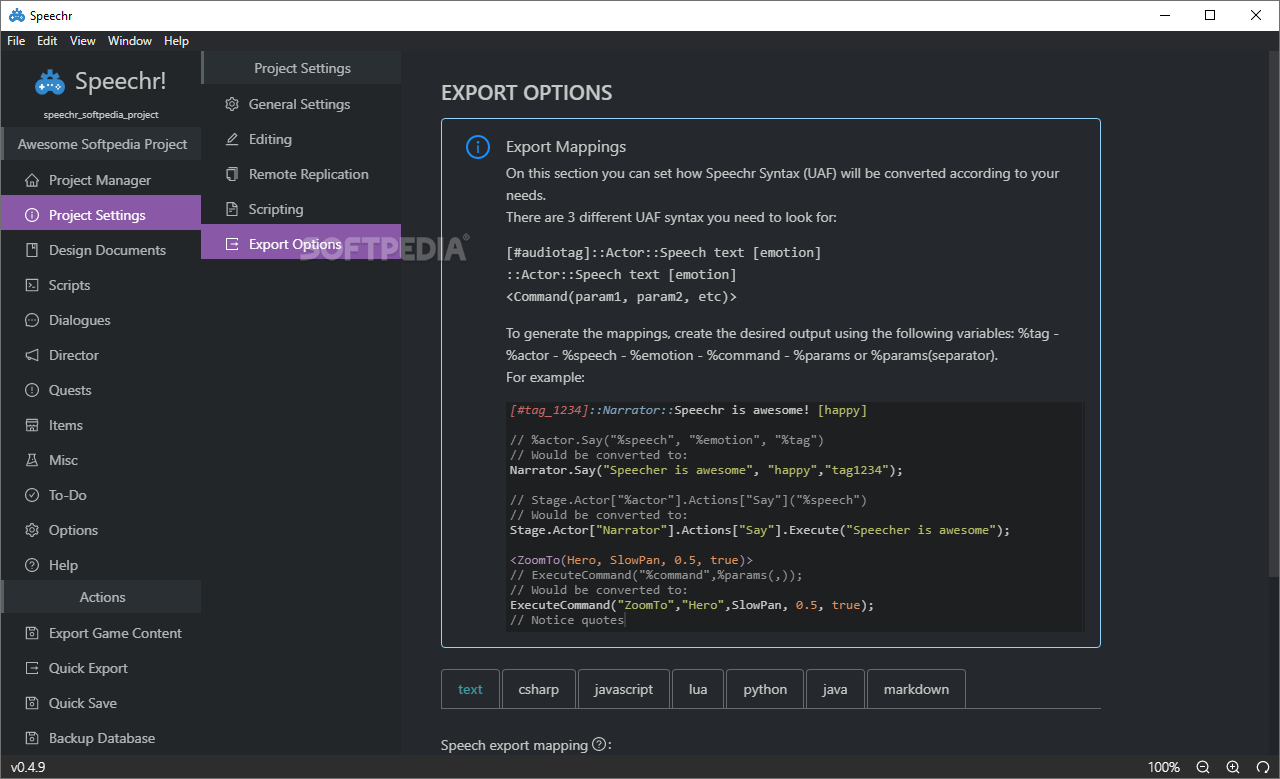Click the Project Settings info icon
Screen dimensions: 1280x779
[31, 215]
